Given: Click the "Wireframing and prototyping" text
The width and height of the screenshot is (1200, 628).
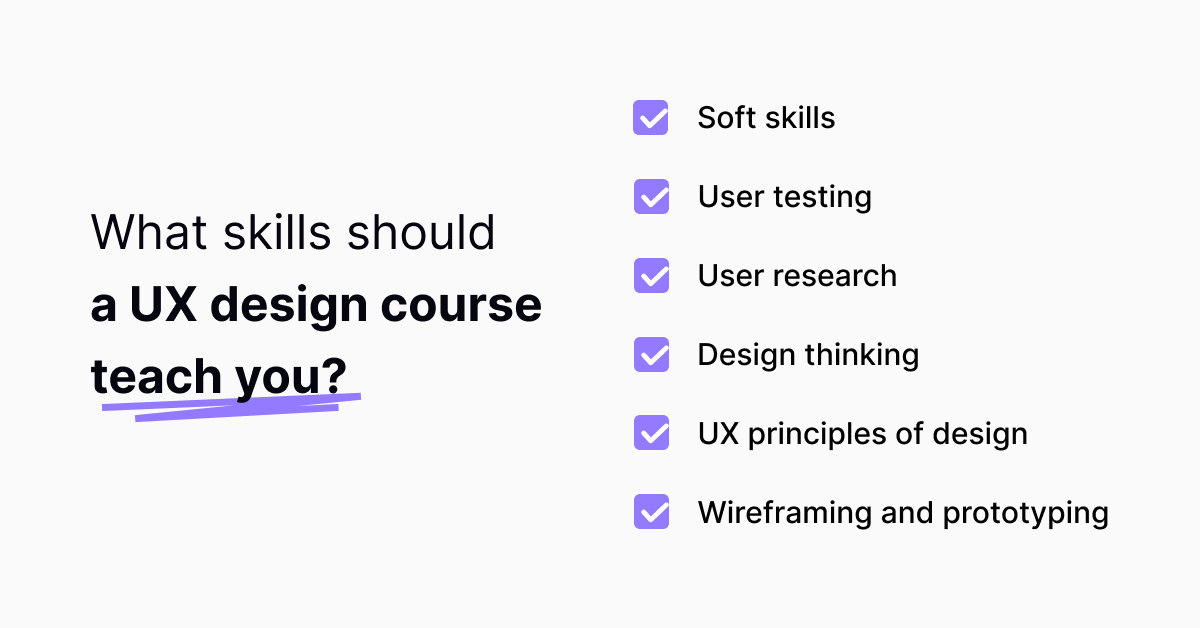Looking at the screenshot, I should point(902,513).
